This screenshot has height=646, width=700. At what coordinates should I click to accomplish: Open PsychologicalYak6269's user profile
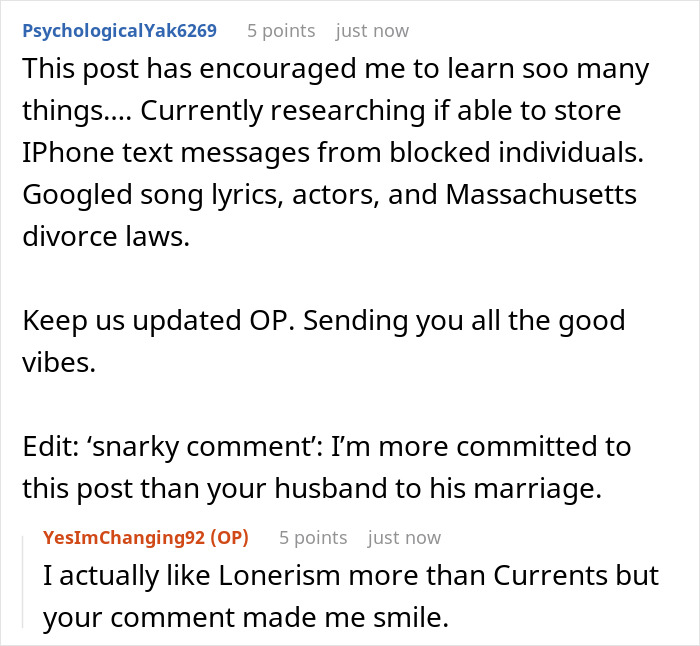point(120,31)
